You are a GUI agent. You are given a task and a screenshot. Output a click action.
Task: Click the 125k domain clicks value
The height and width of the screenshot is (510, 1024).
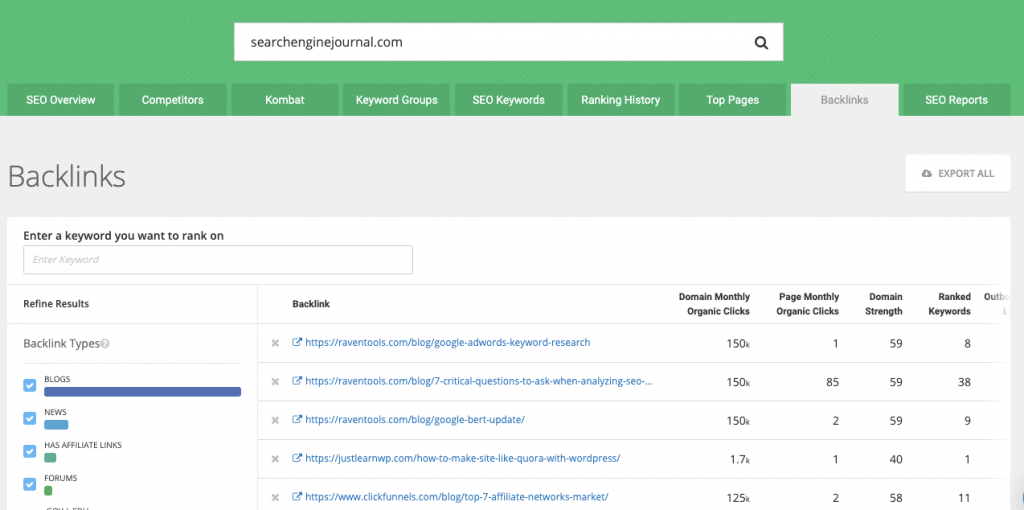[738, 498]
